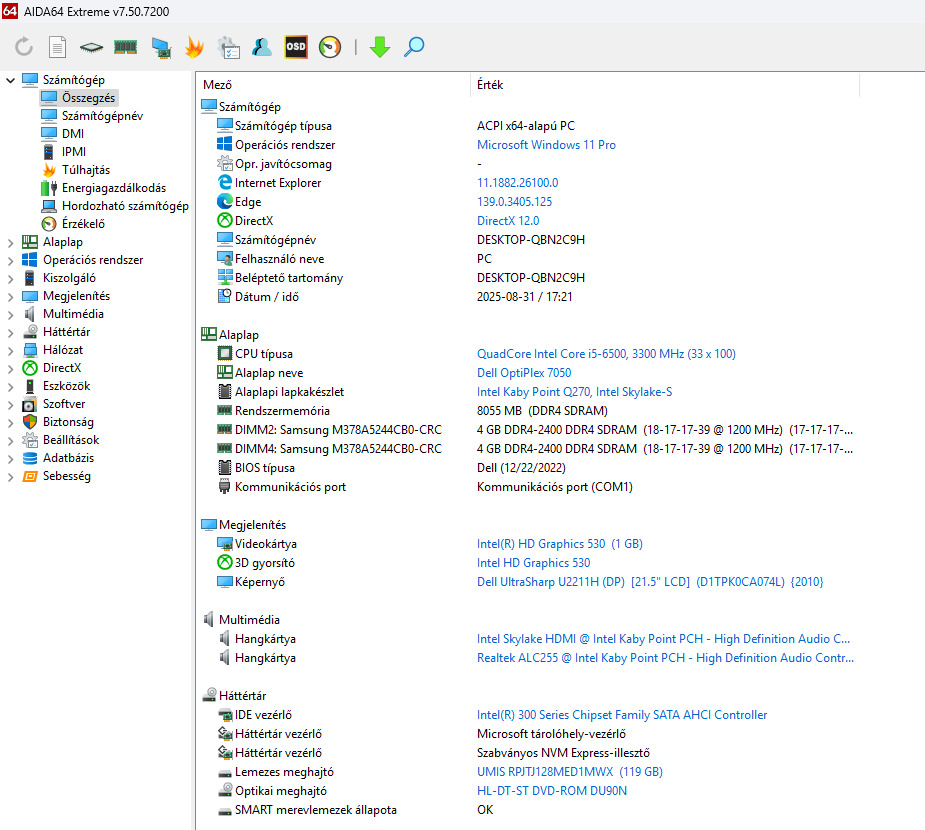
Task: Expand the Sebesség tree node
Action: [11, 477]
